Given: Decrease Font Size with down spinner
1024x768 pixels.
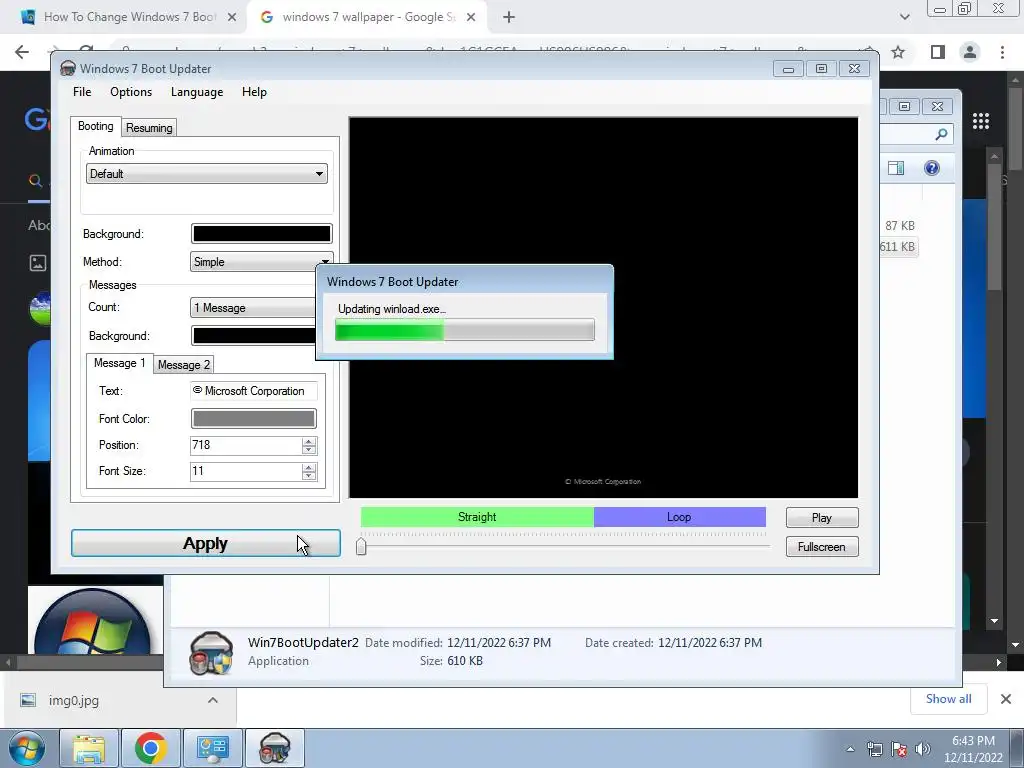Looking at the screenshot, I should (x=309, y=476).
